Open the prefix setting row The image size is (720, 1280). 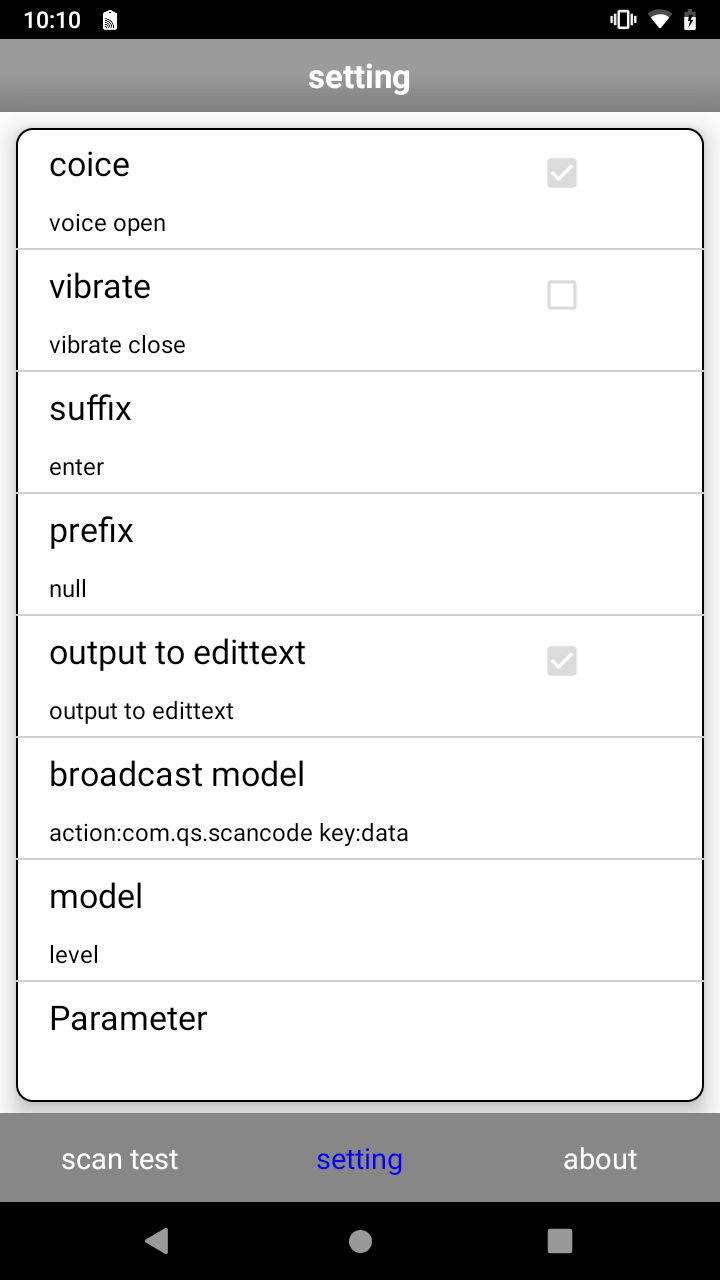pos(360,554)
